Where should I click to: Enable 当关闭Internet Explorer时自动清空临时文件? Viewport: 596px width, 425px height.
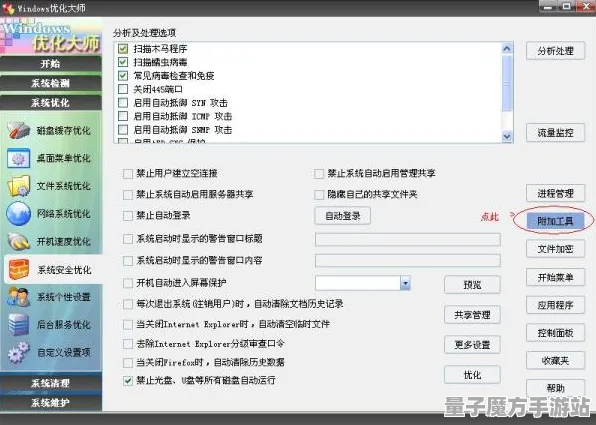[x=128, y=324]
